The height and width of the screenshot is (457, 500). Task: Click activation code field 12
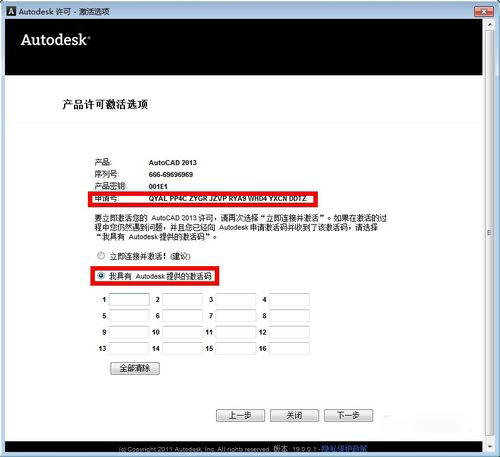tap(289, 332)
